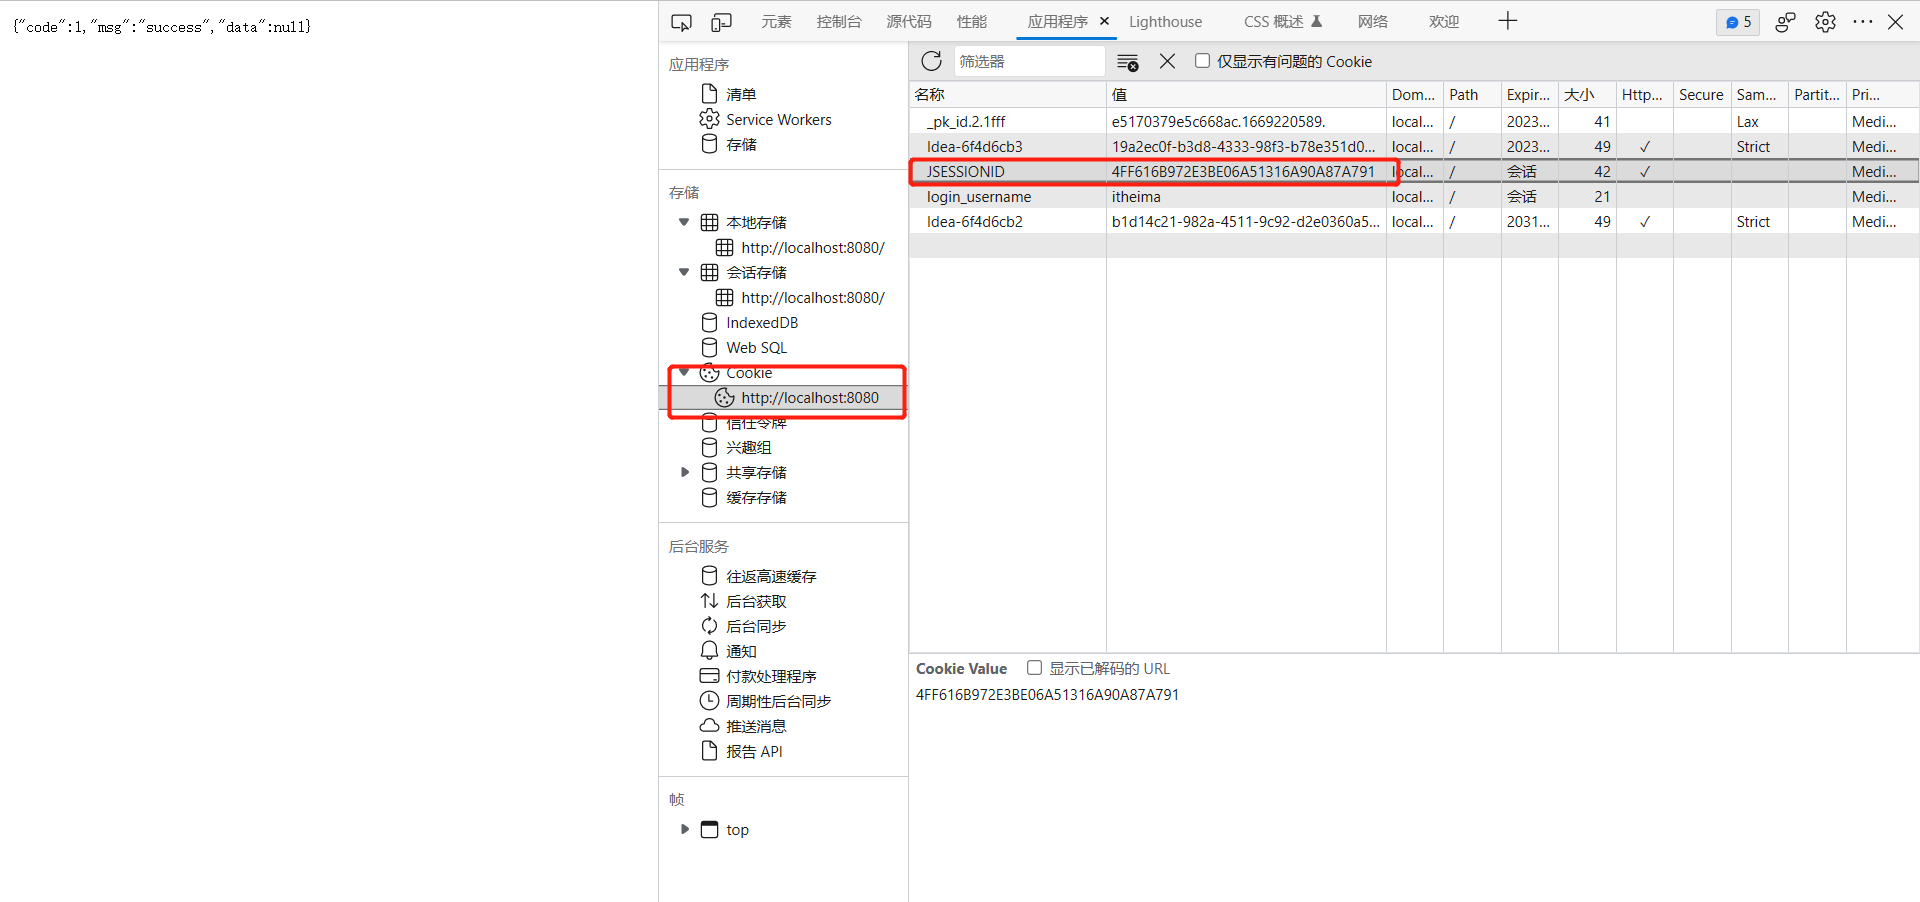Close the DevTools panel
Screen dimensions: 1920x902
tap(1895, 22)
